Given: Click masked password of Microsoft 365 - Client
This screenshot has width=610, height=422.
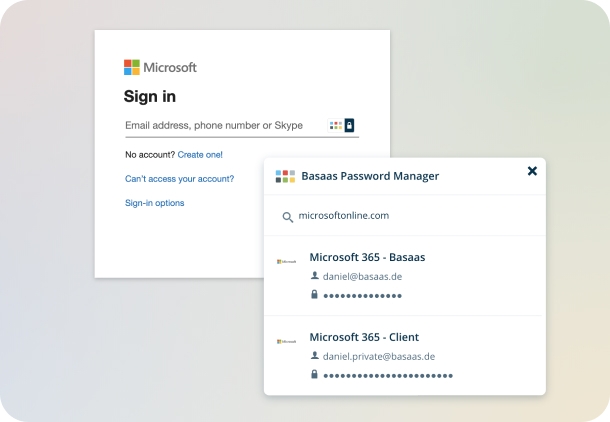Looking at the screenshot, I should click(388, 376).
